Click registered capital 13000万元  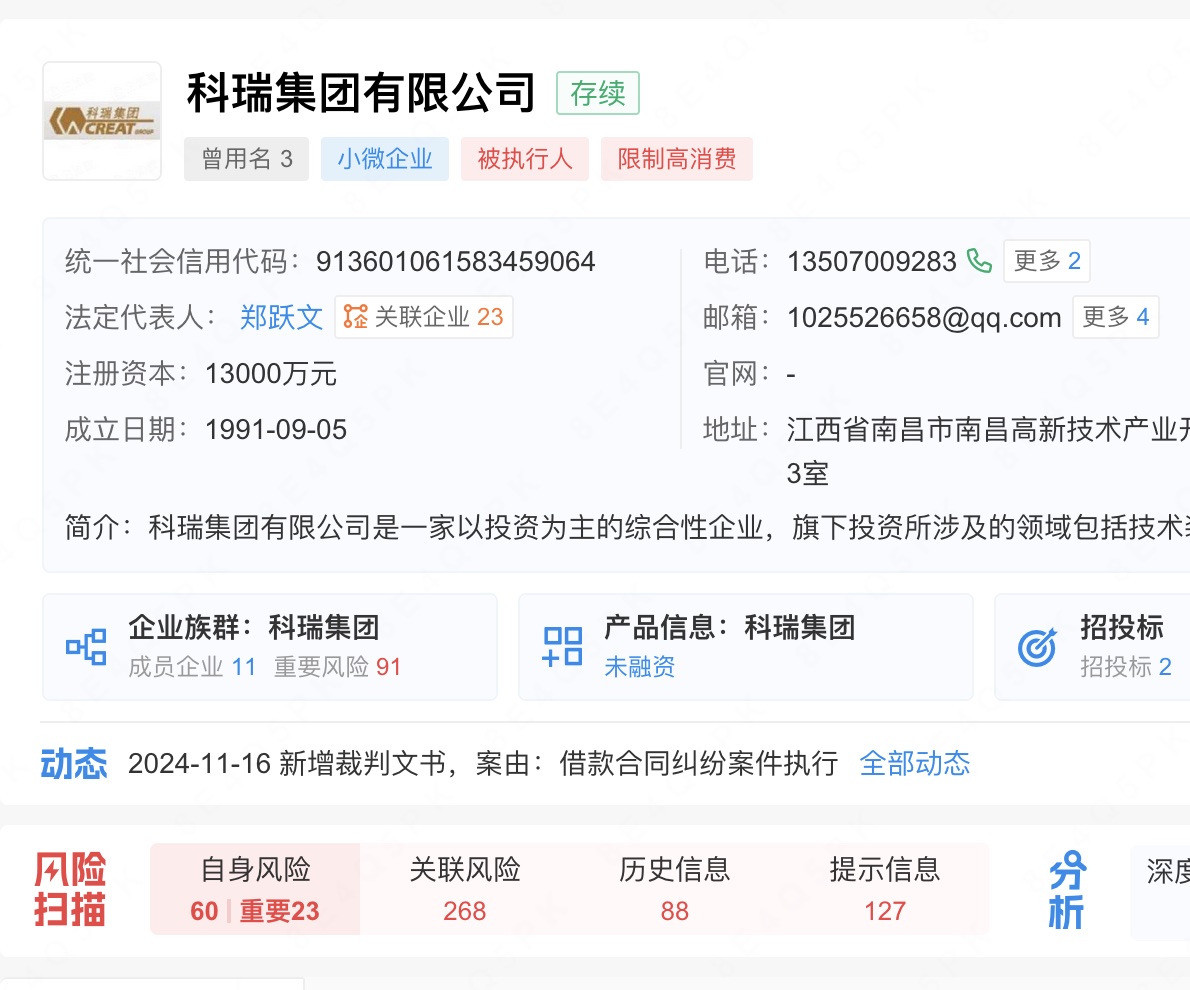click(271, 374)
